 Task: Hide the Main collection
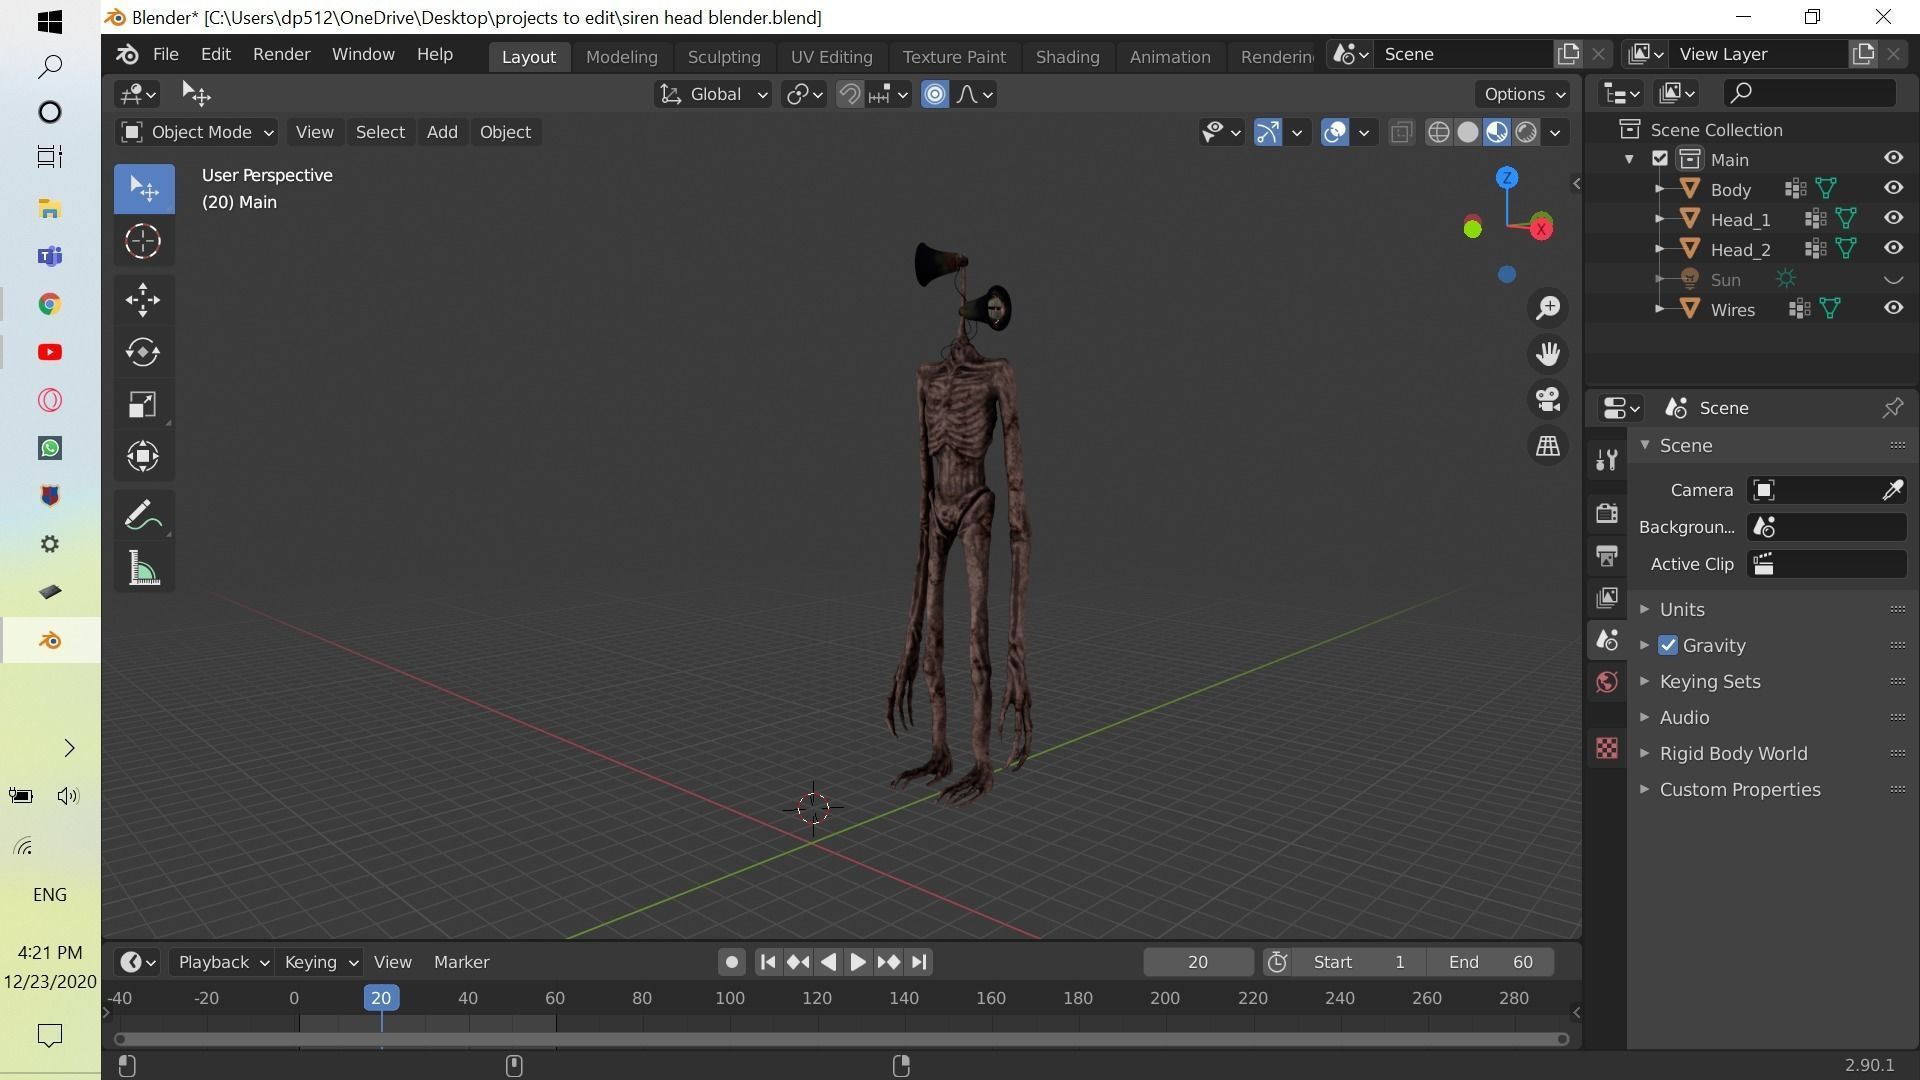click(x=1893, y=158)
